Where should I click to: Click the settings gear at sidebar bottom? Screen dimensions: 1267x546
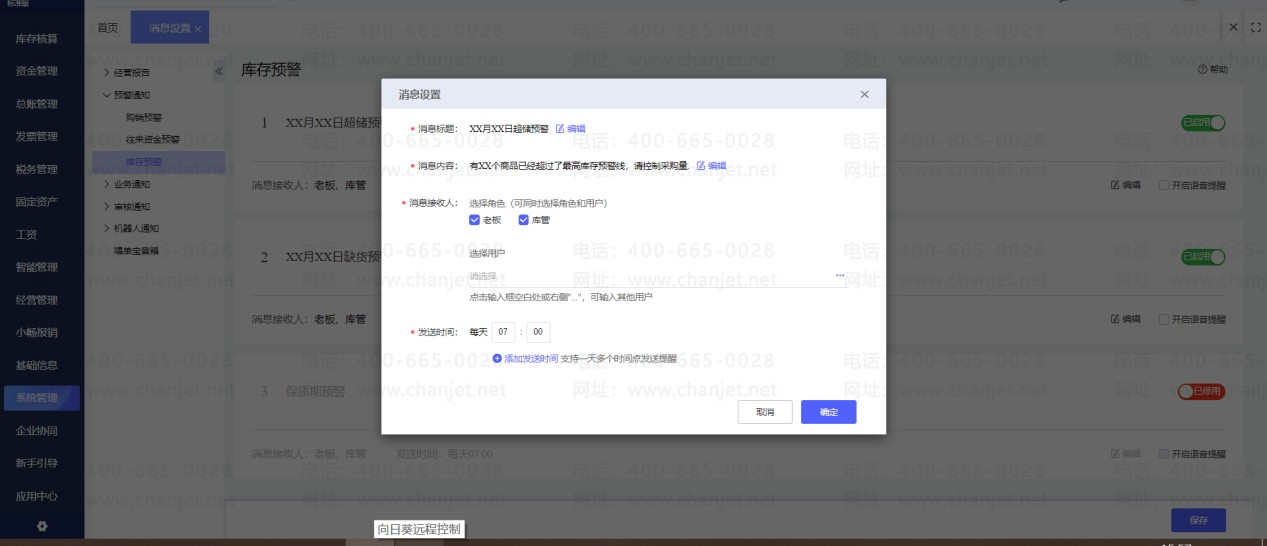[42, 526]
